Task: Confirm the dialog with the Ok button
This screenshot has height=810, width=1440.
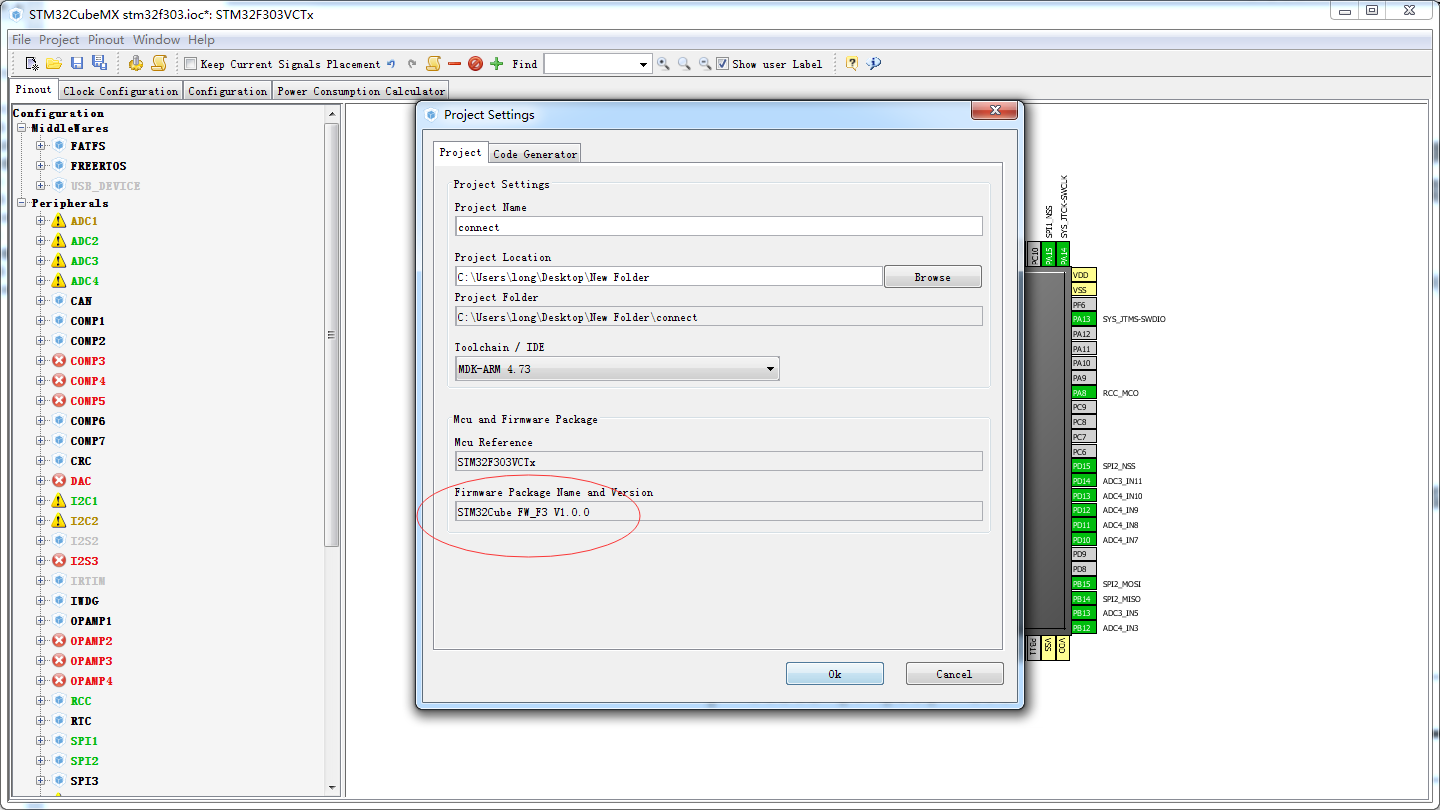Action: tap(835, 674)
